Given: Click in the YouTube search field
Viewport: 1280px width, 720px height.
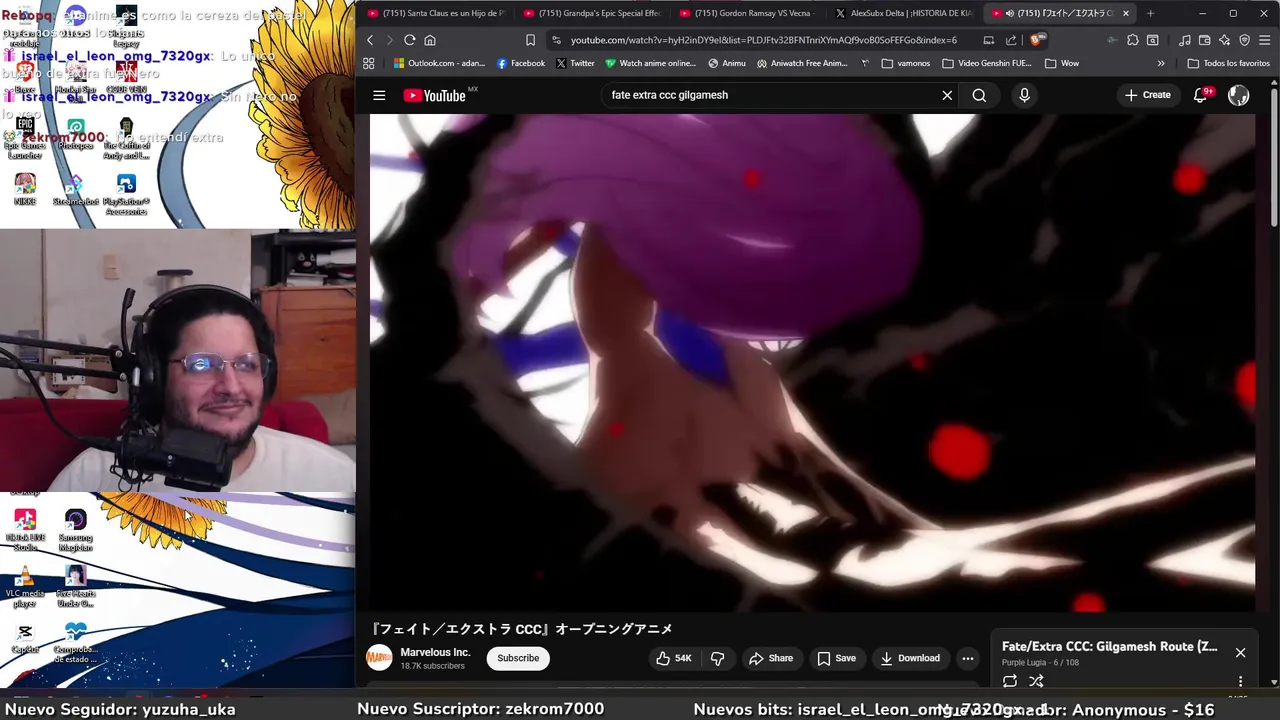Looking at the screenshot, I should [x=770, y=95].
